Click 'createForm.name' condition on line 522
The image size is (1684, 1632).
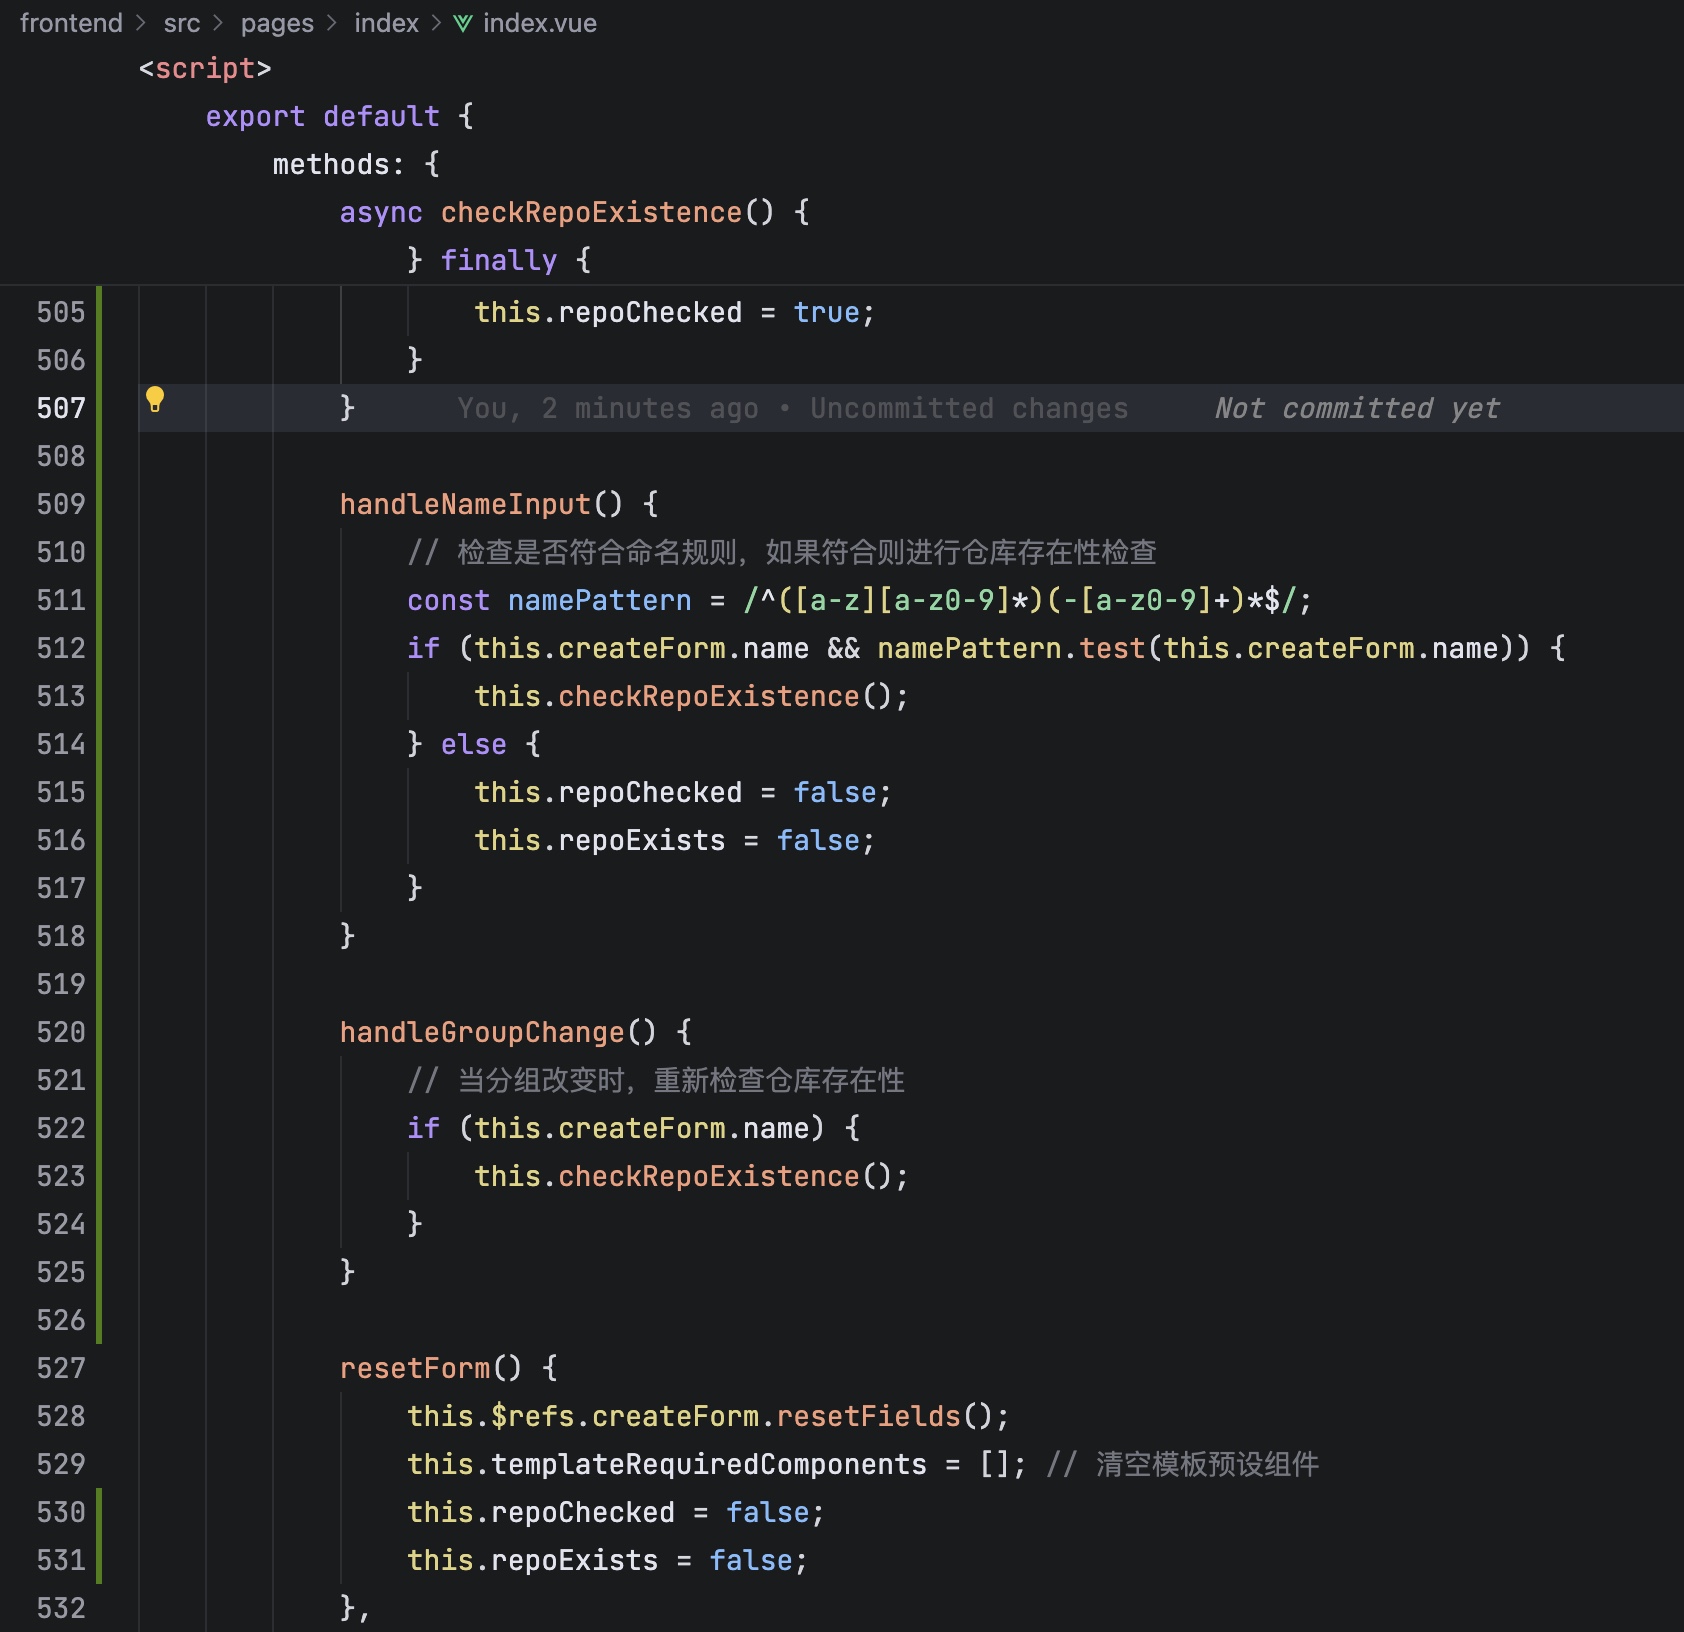[x=683, y=1128]
